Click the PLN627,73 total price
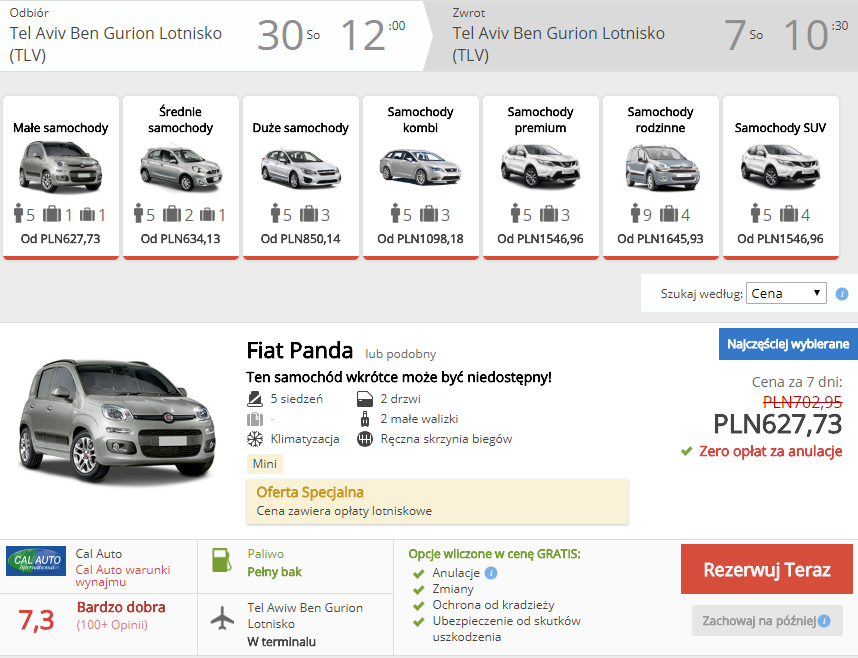This screenshot has height=658, width=858. tap(778, 424)
